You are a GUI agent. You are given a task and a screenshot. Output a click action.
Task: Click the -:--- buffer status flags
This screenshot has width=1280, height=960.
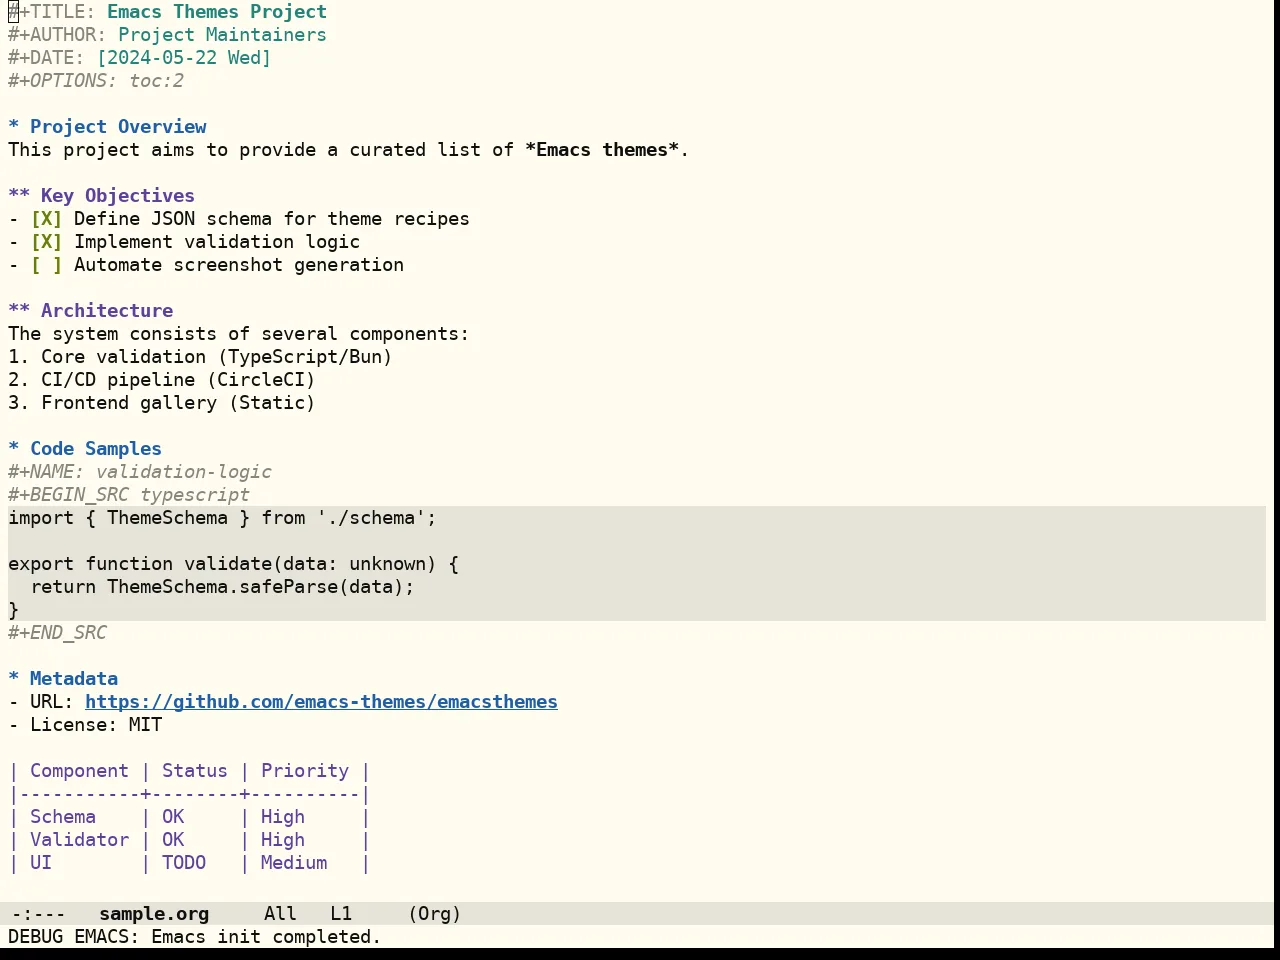38,914
